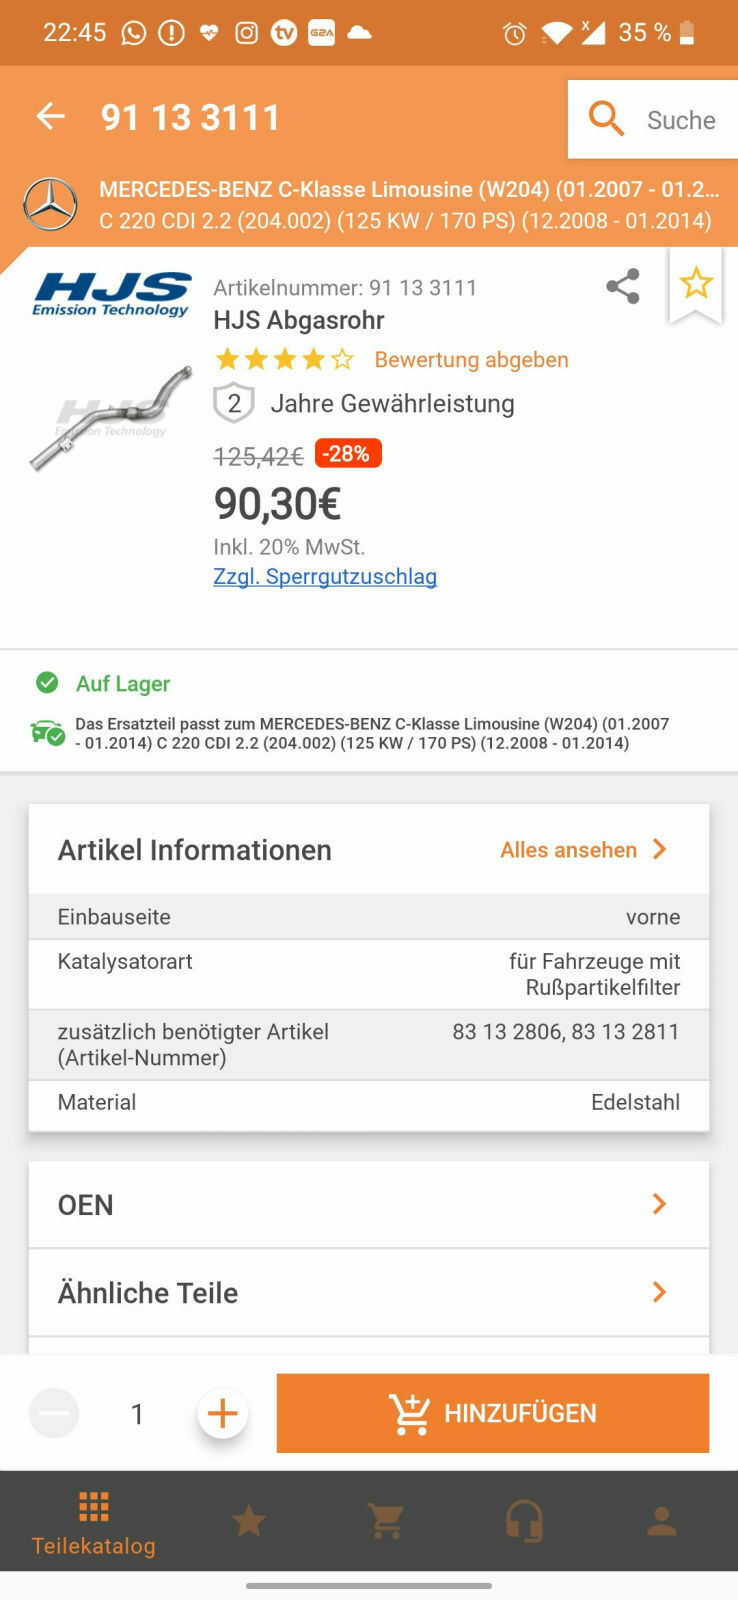Screen dimensions: 738x1600
Task: Click the HJS Emission Technology logo
Action: 113,293
